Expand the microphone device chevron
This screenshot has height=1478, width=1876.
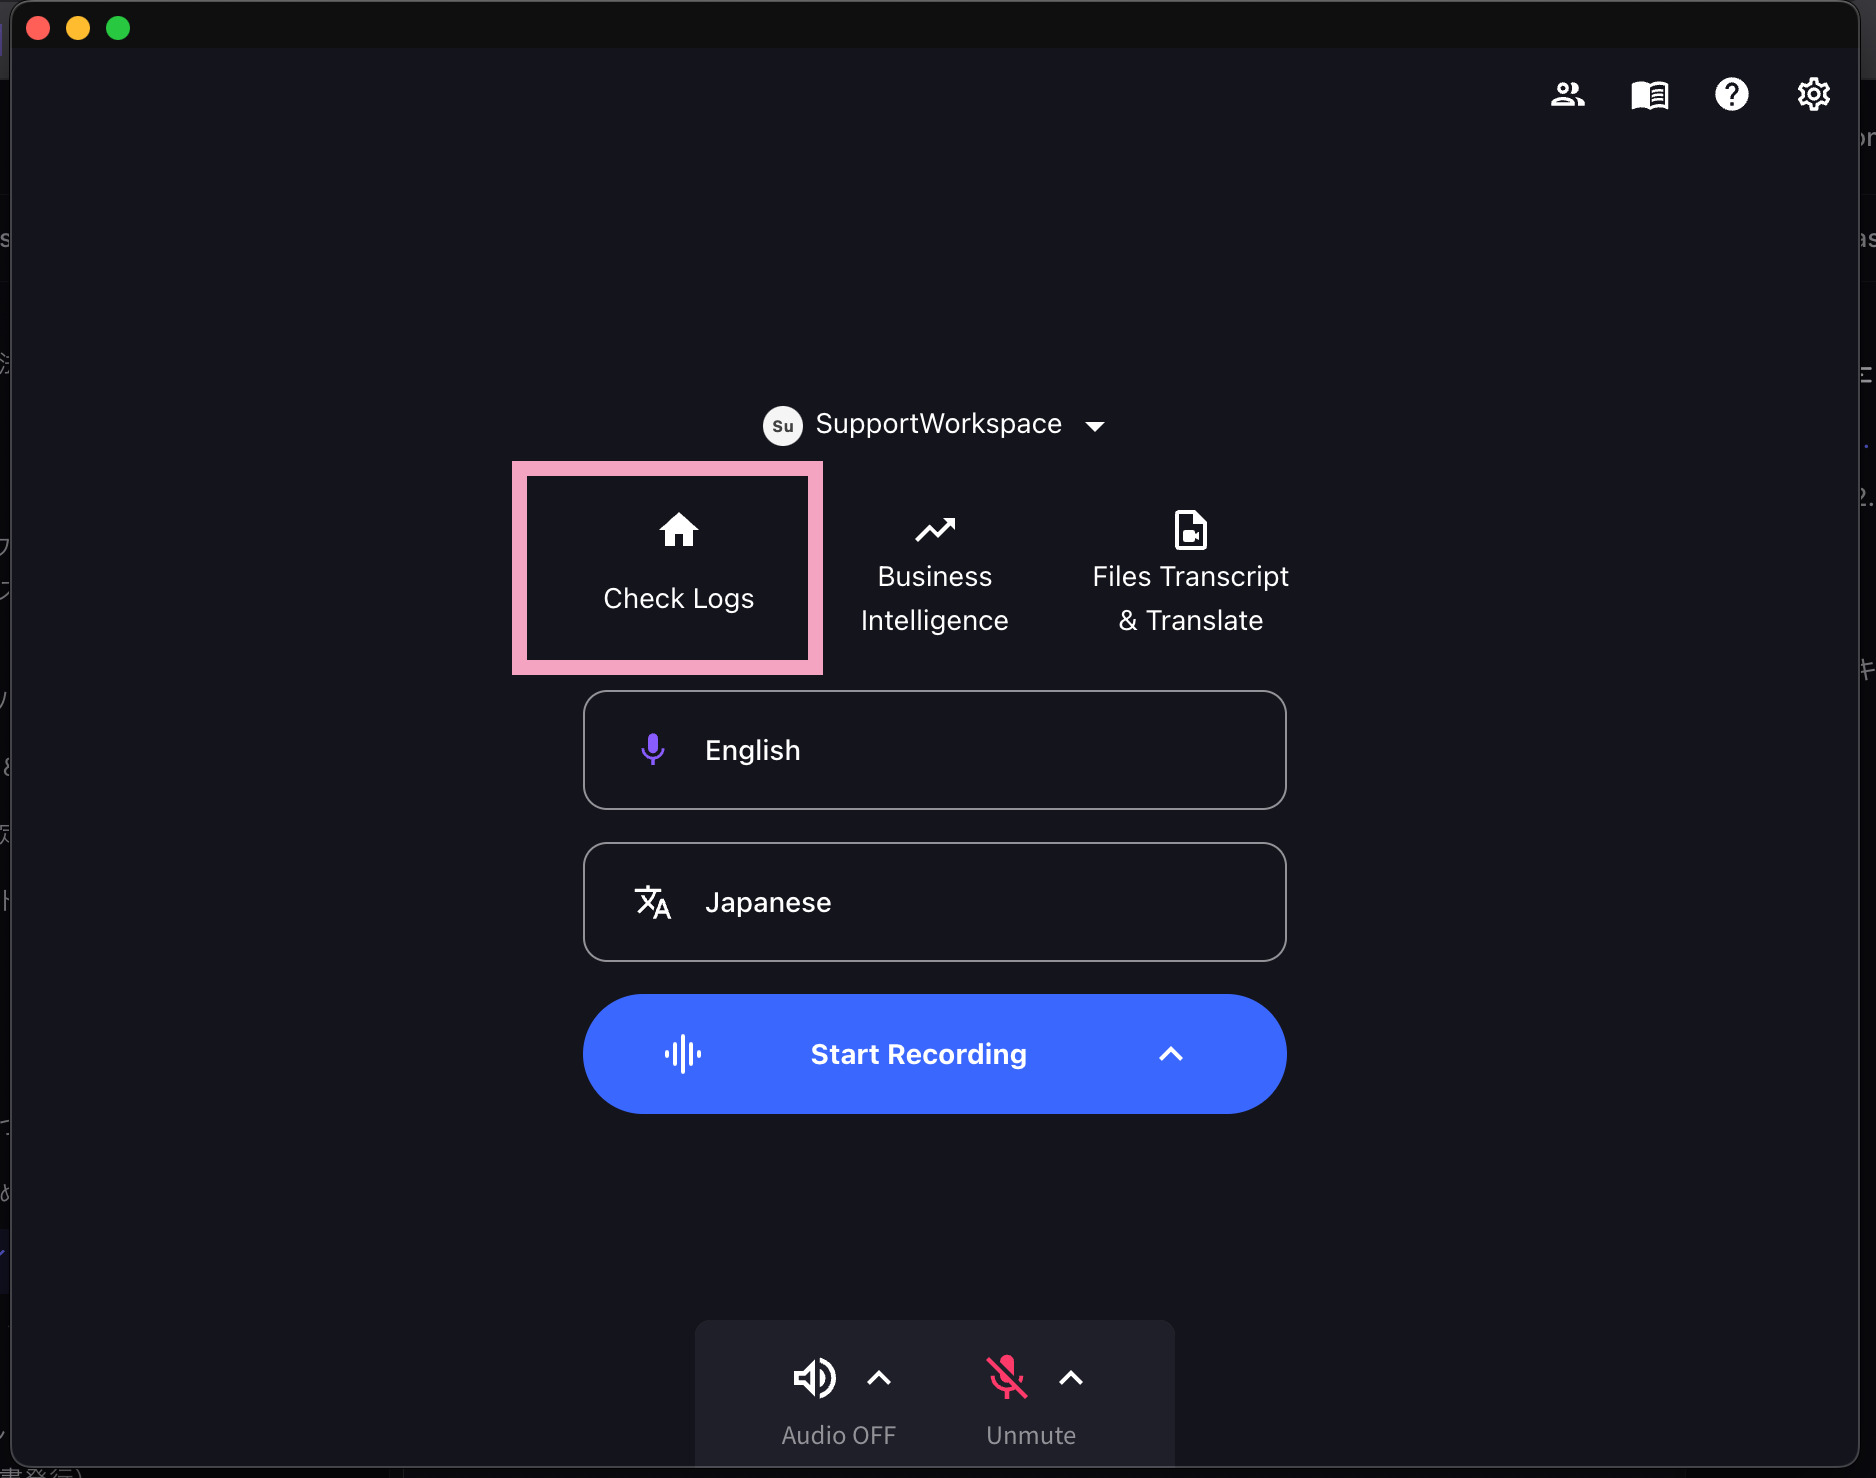pyautogui.click(x=1070, y=1378)
